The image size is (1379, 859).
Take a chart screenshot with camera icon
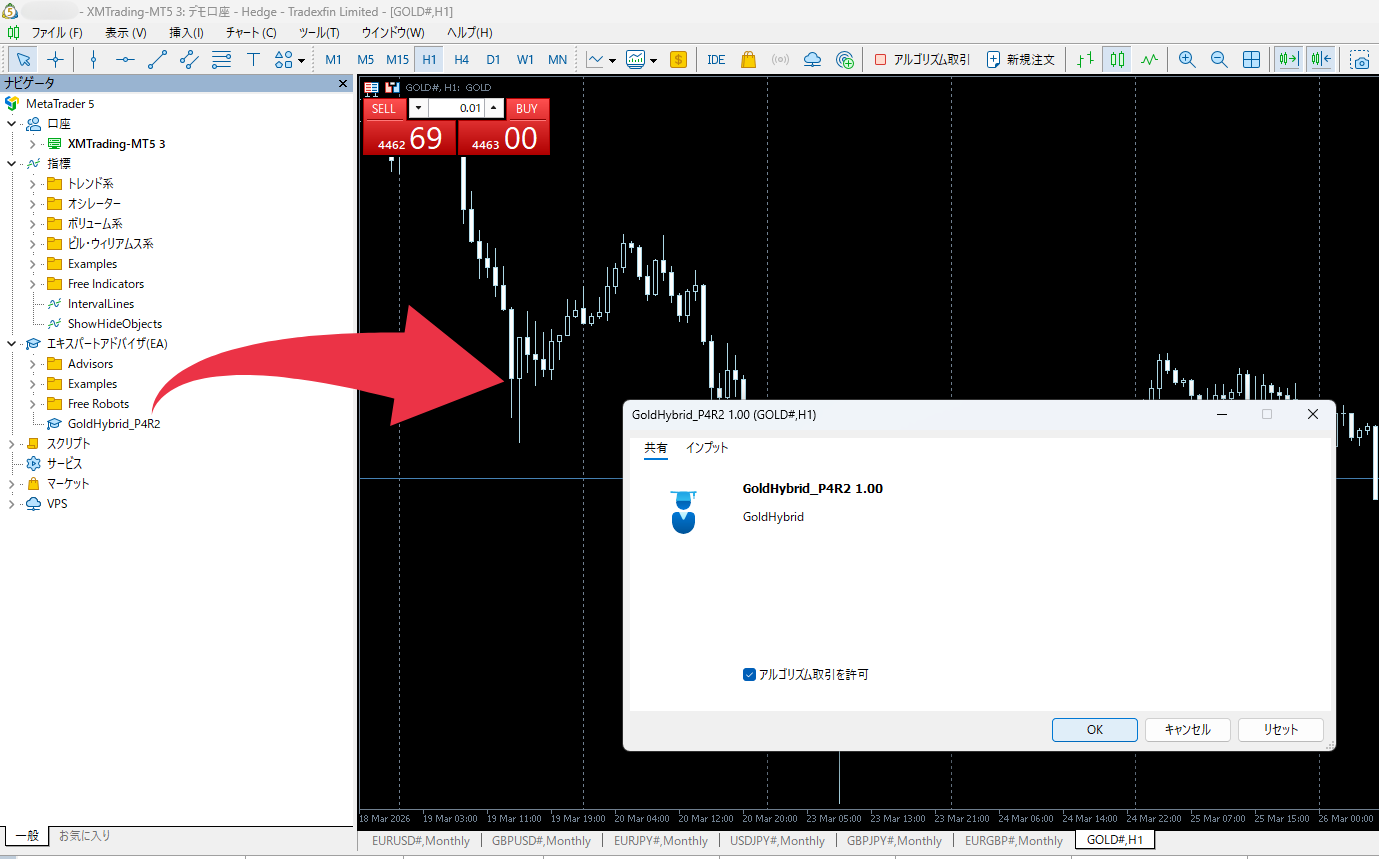pyautogui.click(x=1359, y=60)
